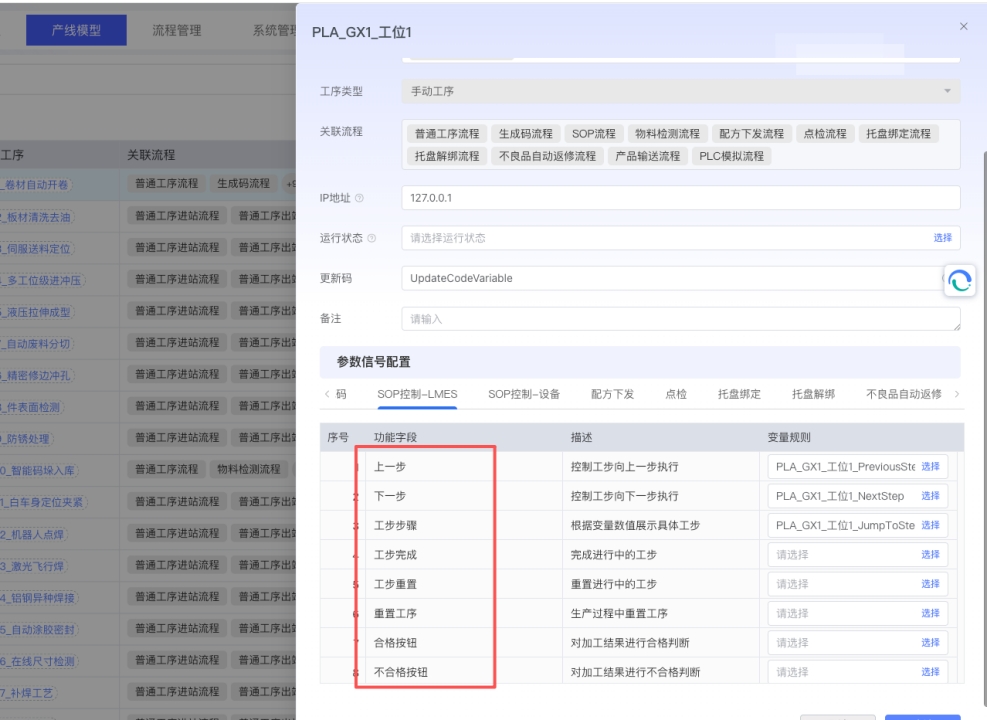Select the 产线模型 navigation button

[76, 30]
